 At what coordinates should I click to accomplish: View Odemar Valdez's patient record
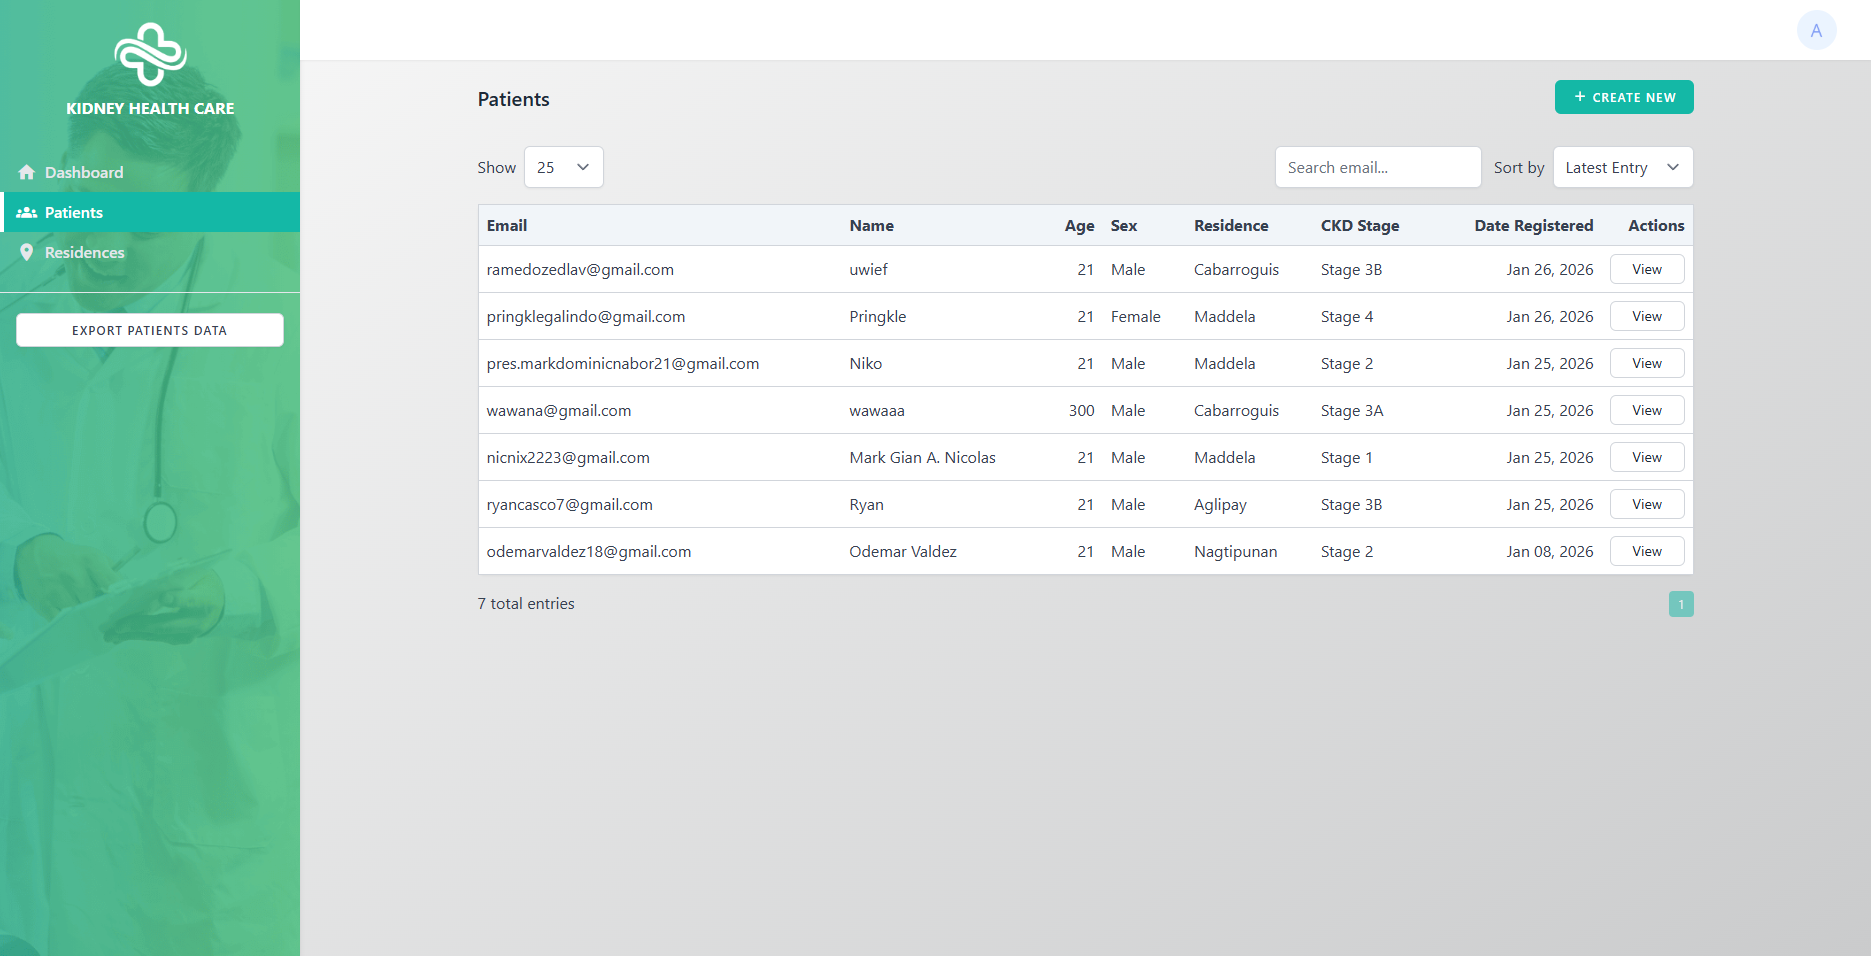[1646, 551]
